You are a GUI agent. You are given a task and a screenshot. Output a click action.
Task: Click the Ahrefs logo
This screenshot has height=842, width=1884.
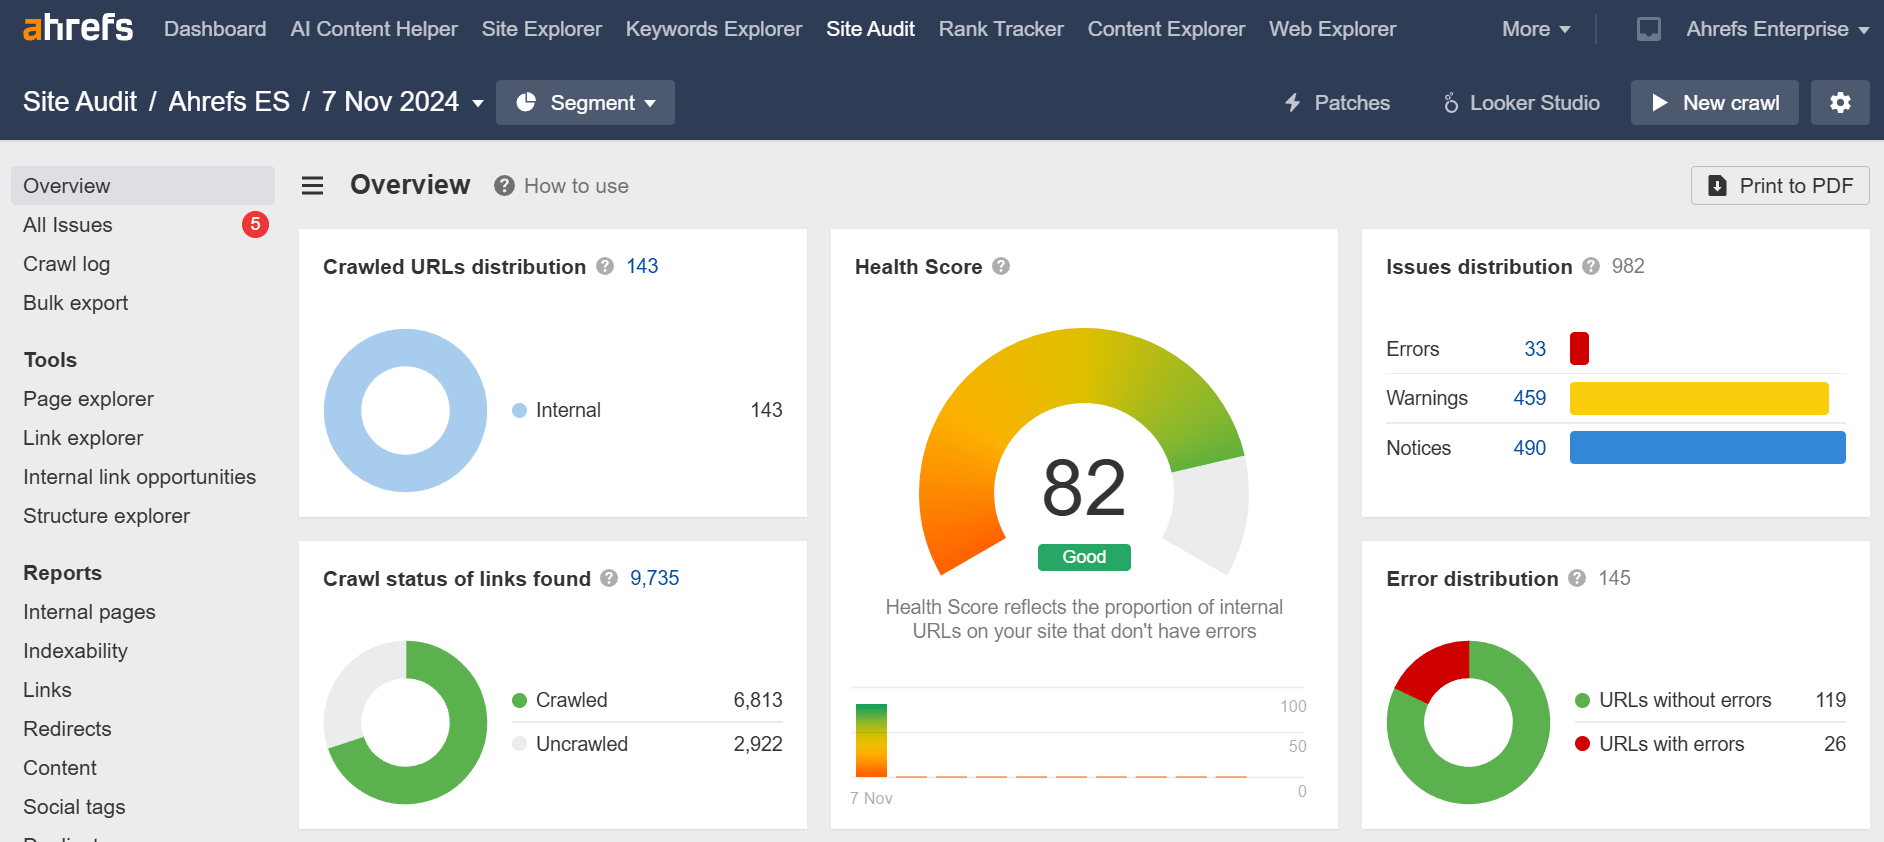78,28
